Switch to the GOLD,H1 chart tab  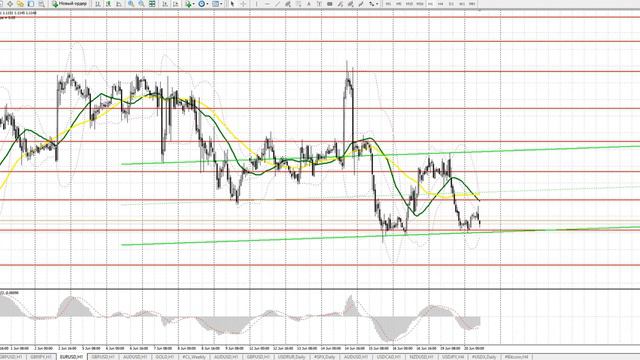[x=164, y=357]
